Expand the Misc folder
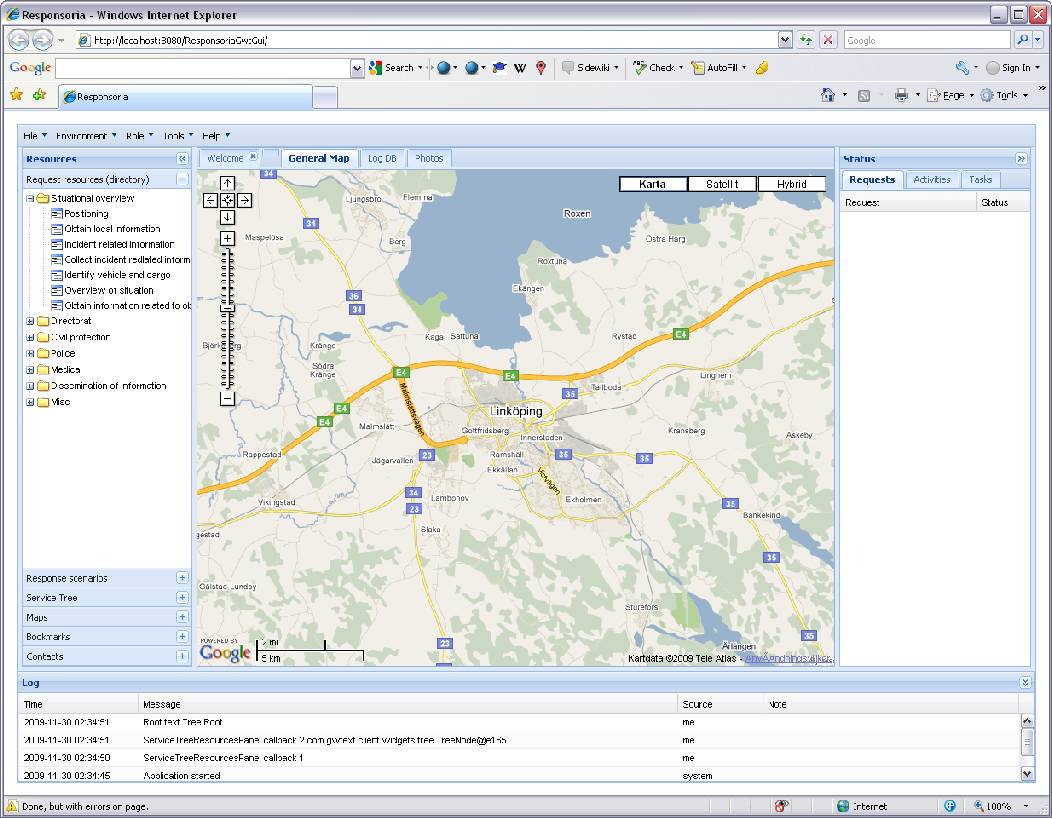Viewport: 1052px width, 818px height. [30, 402]
